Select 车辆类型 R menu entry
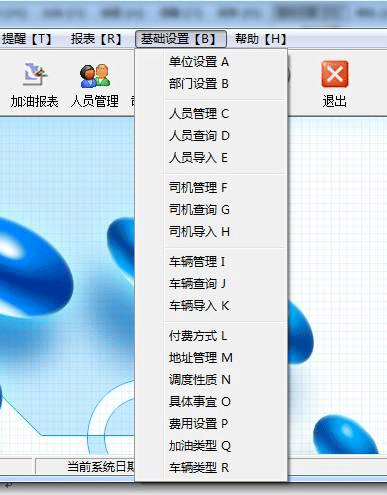Viewport: 387px width, 495px height. pos(211,468)
